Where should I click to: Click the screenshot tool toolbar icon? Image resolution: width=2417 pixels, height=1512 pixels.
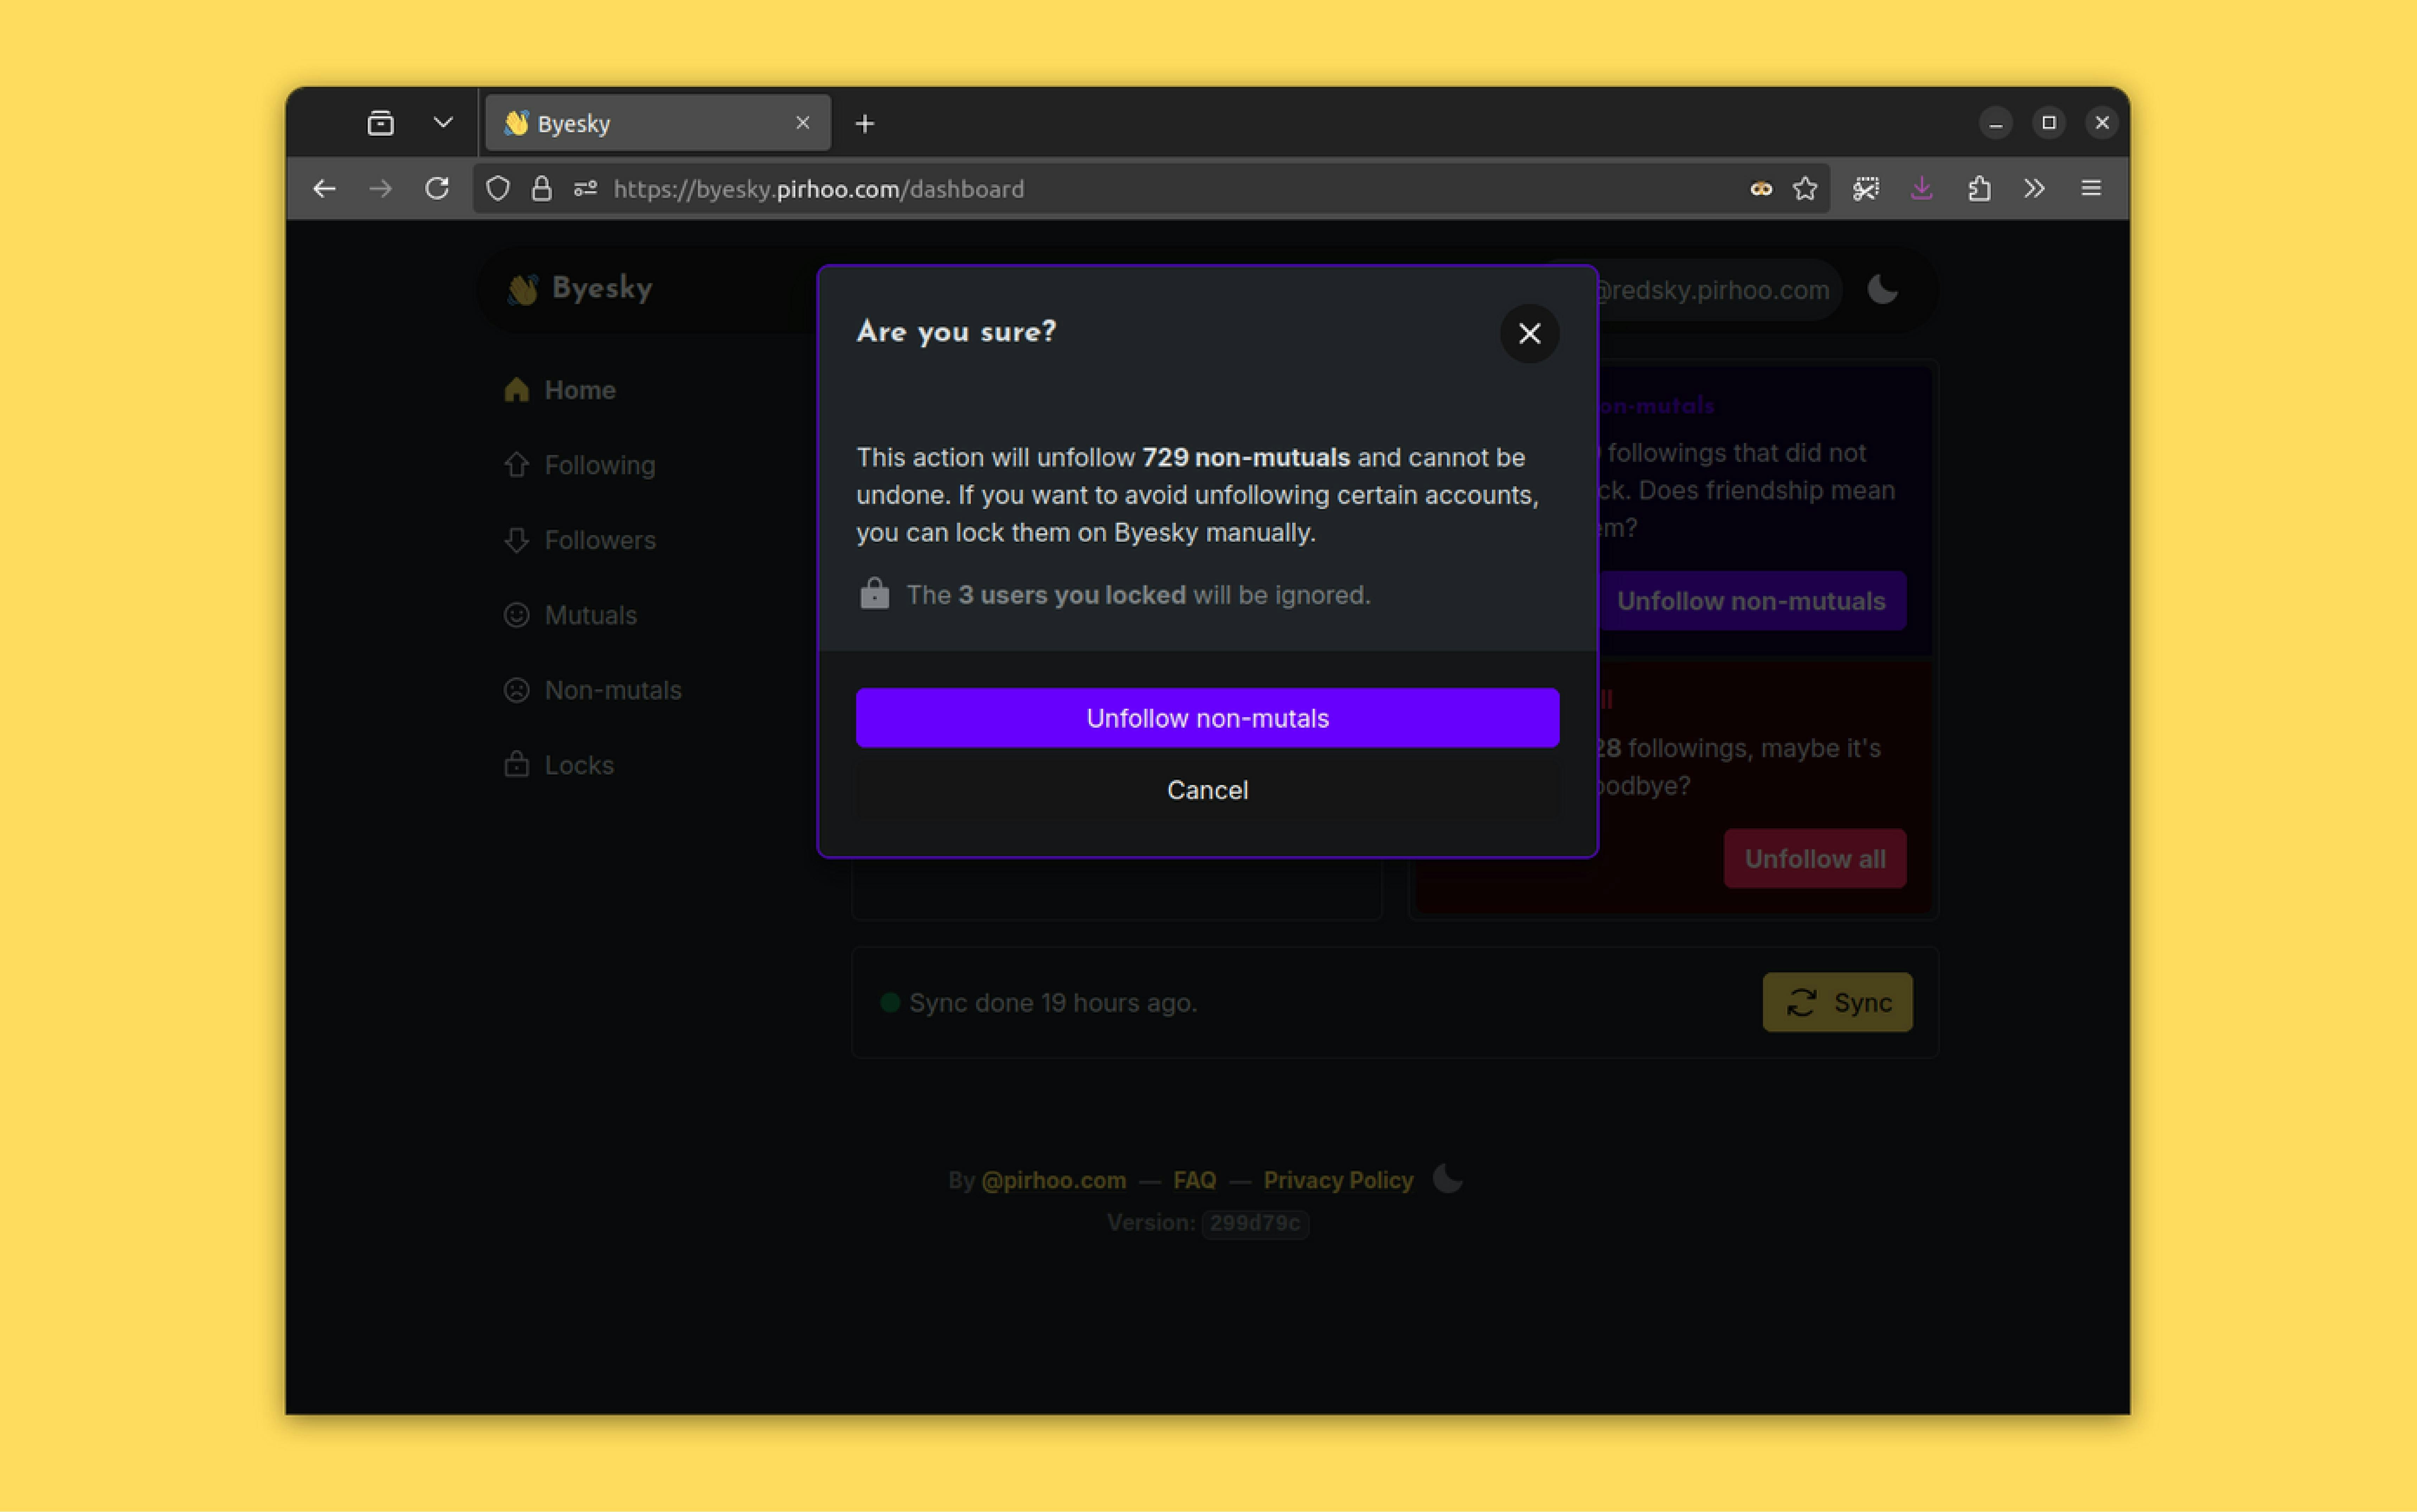tap(1866, 188)
